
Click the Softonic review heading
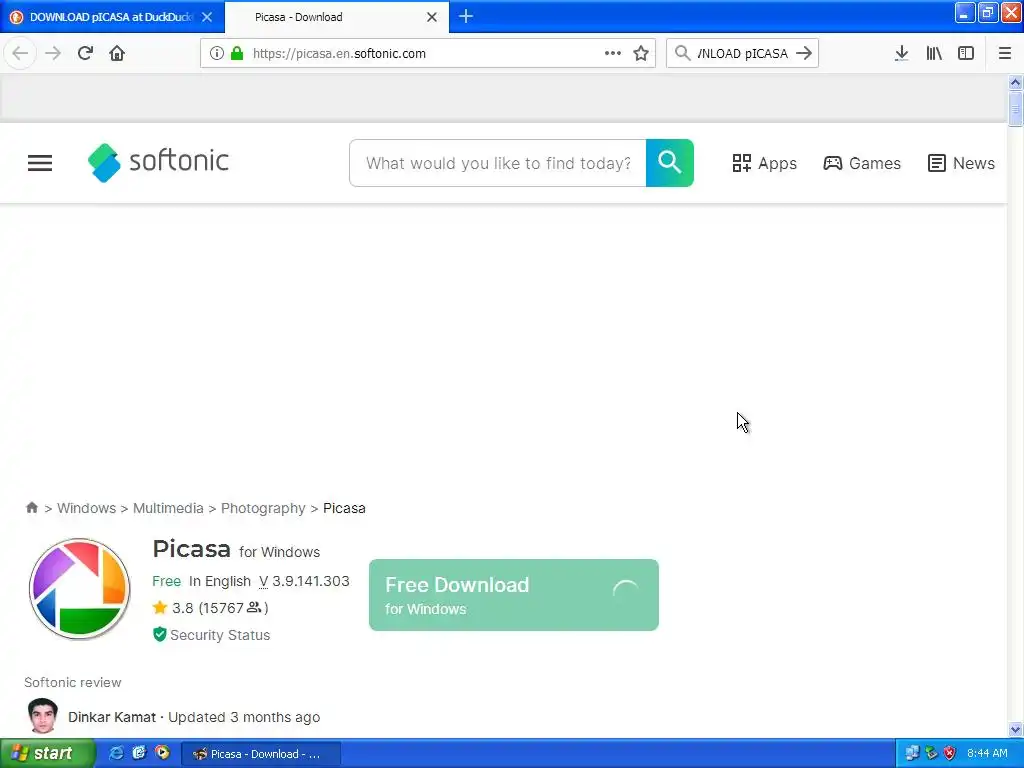point(72,682)
